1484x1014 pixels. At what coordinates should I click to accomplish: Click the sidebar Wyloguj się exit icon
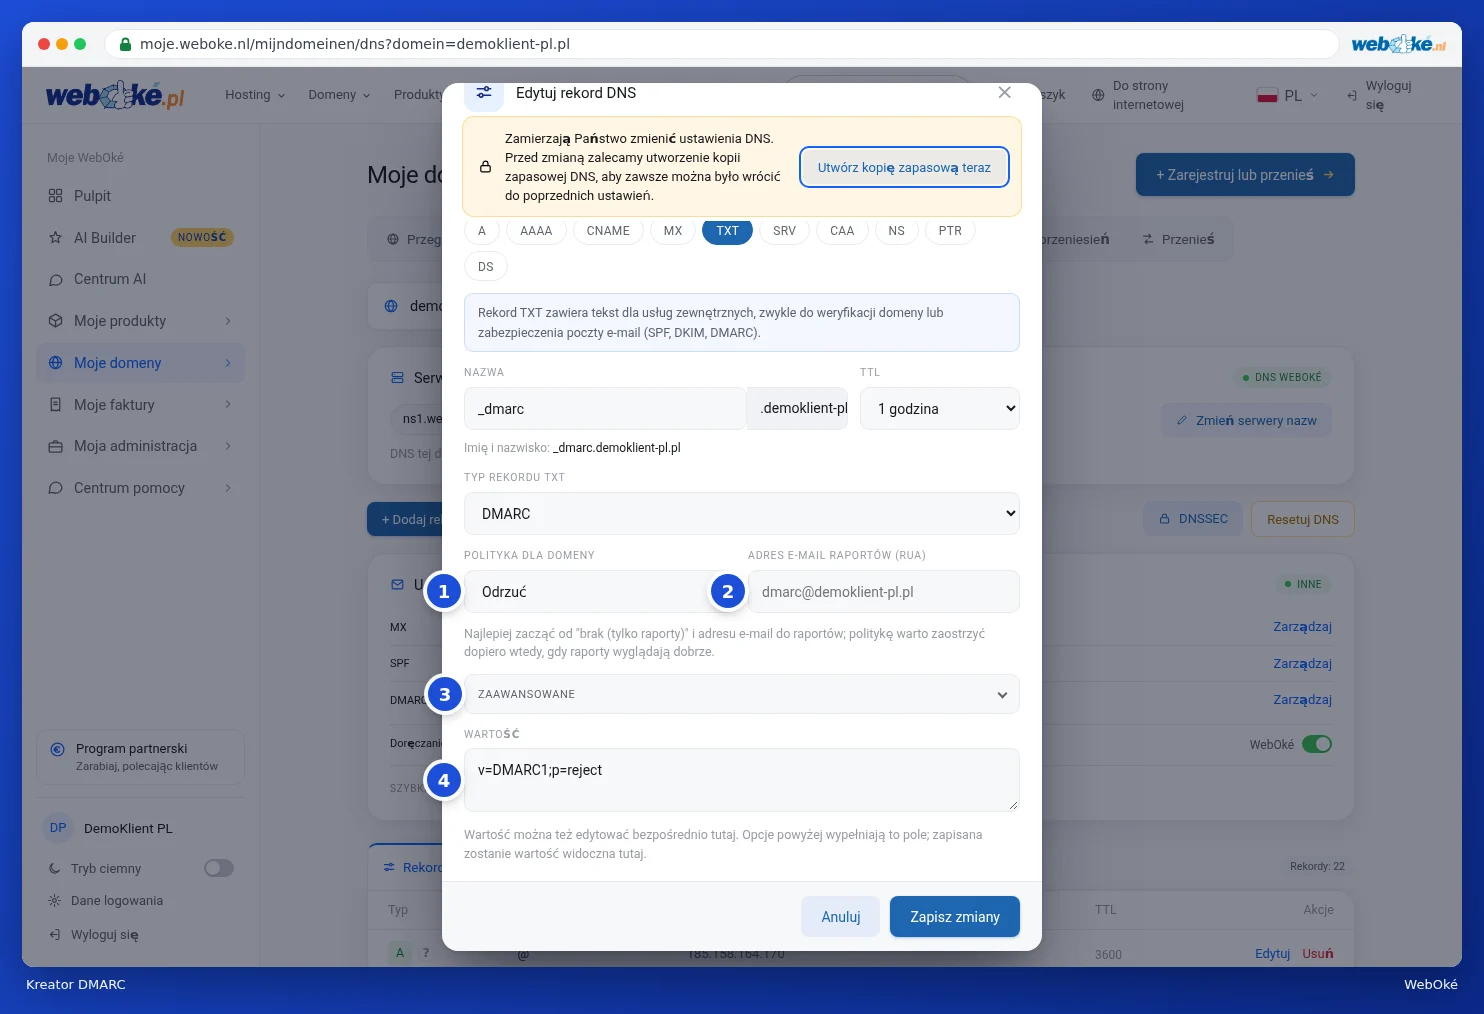click(54, 935)
